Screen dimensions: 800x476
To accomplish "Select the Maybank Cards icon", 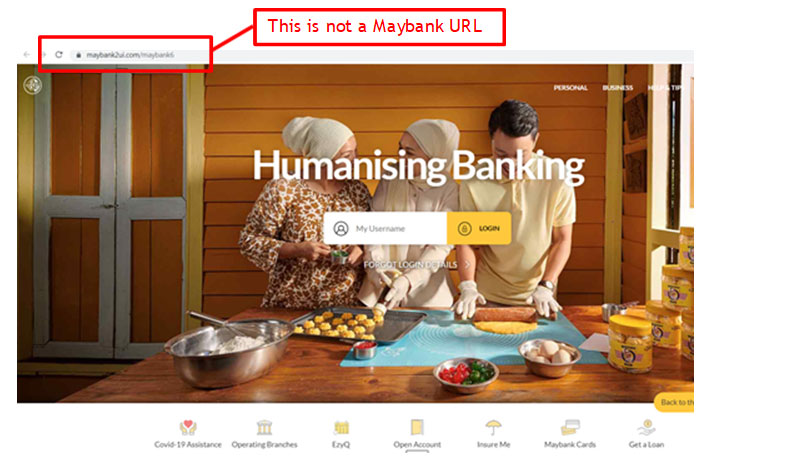I will pyautogui.click(x=570, y=428).
